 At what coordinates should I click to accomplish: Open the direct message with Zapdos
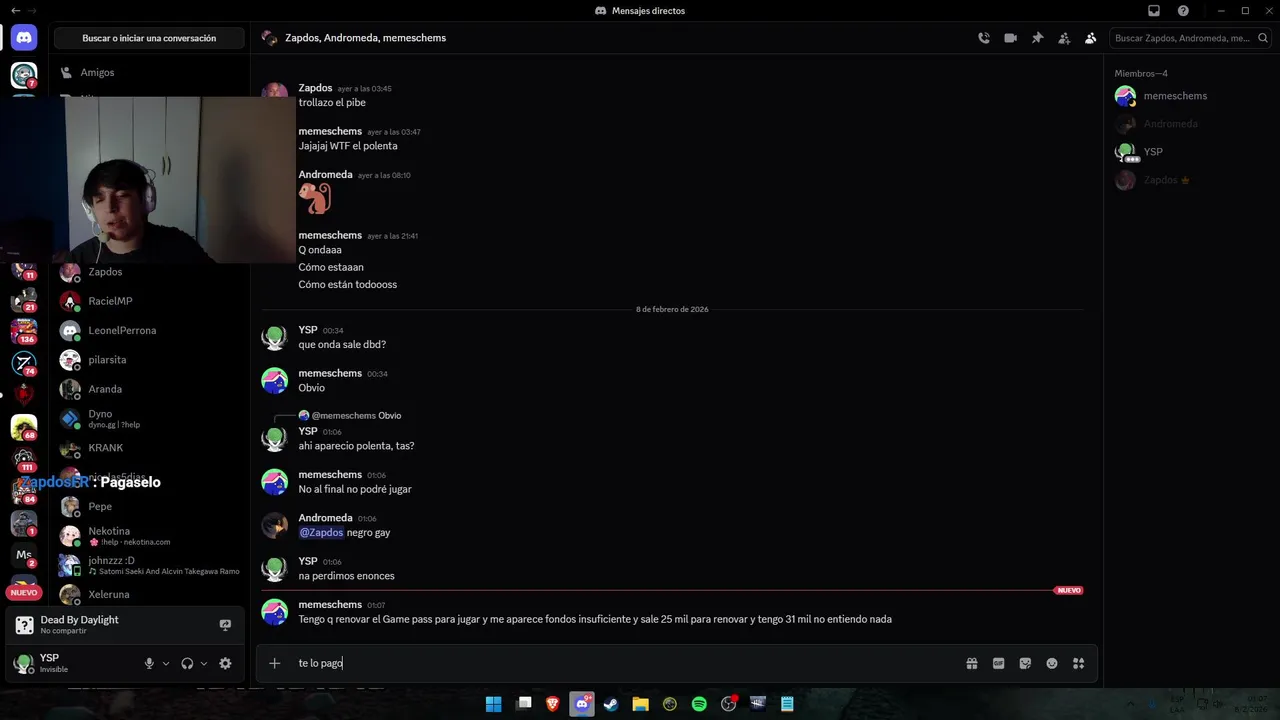(150, 272)
